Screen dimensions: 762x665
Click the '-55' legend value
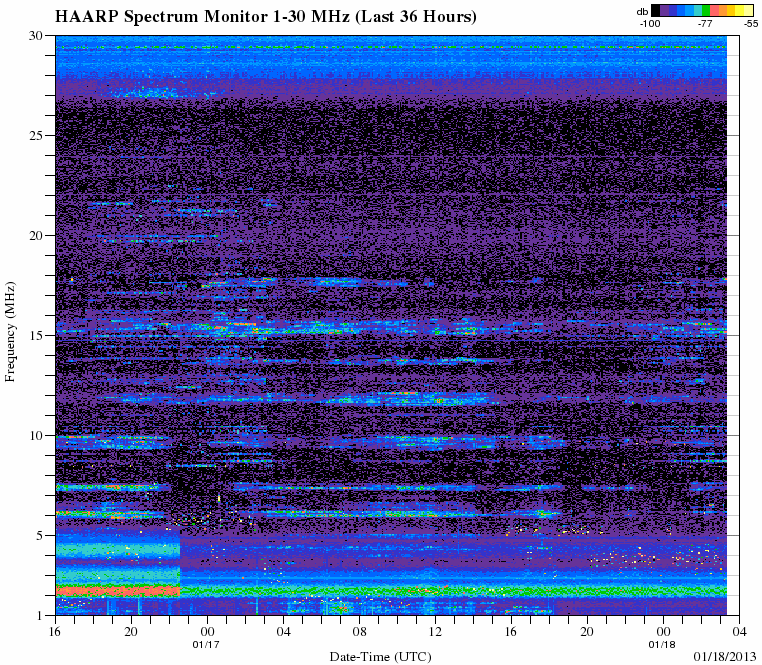click(751, 23)
